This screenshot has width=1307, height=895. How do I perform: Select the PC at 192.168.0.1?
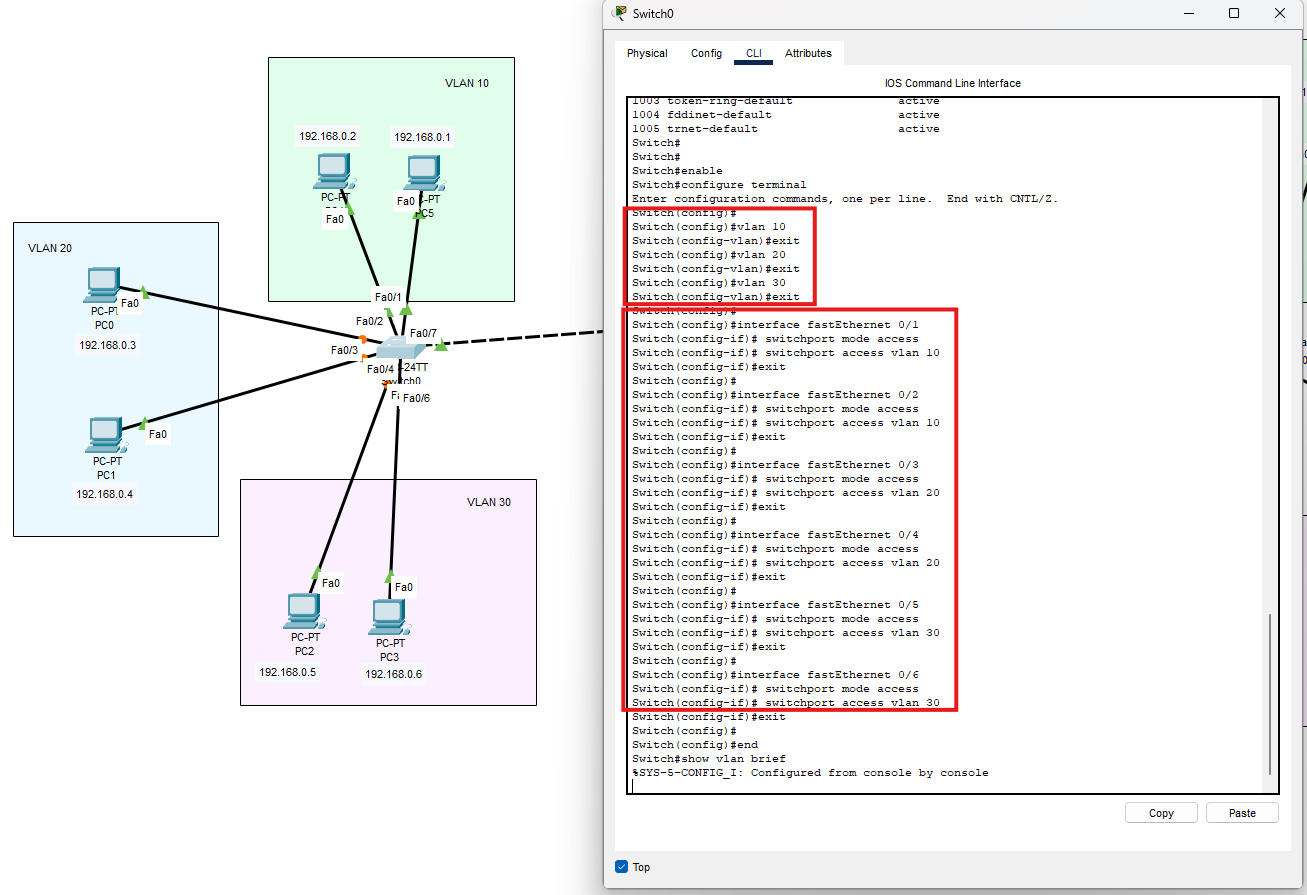(x=425, y=174)
